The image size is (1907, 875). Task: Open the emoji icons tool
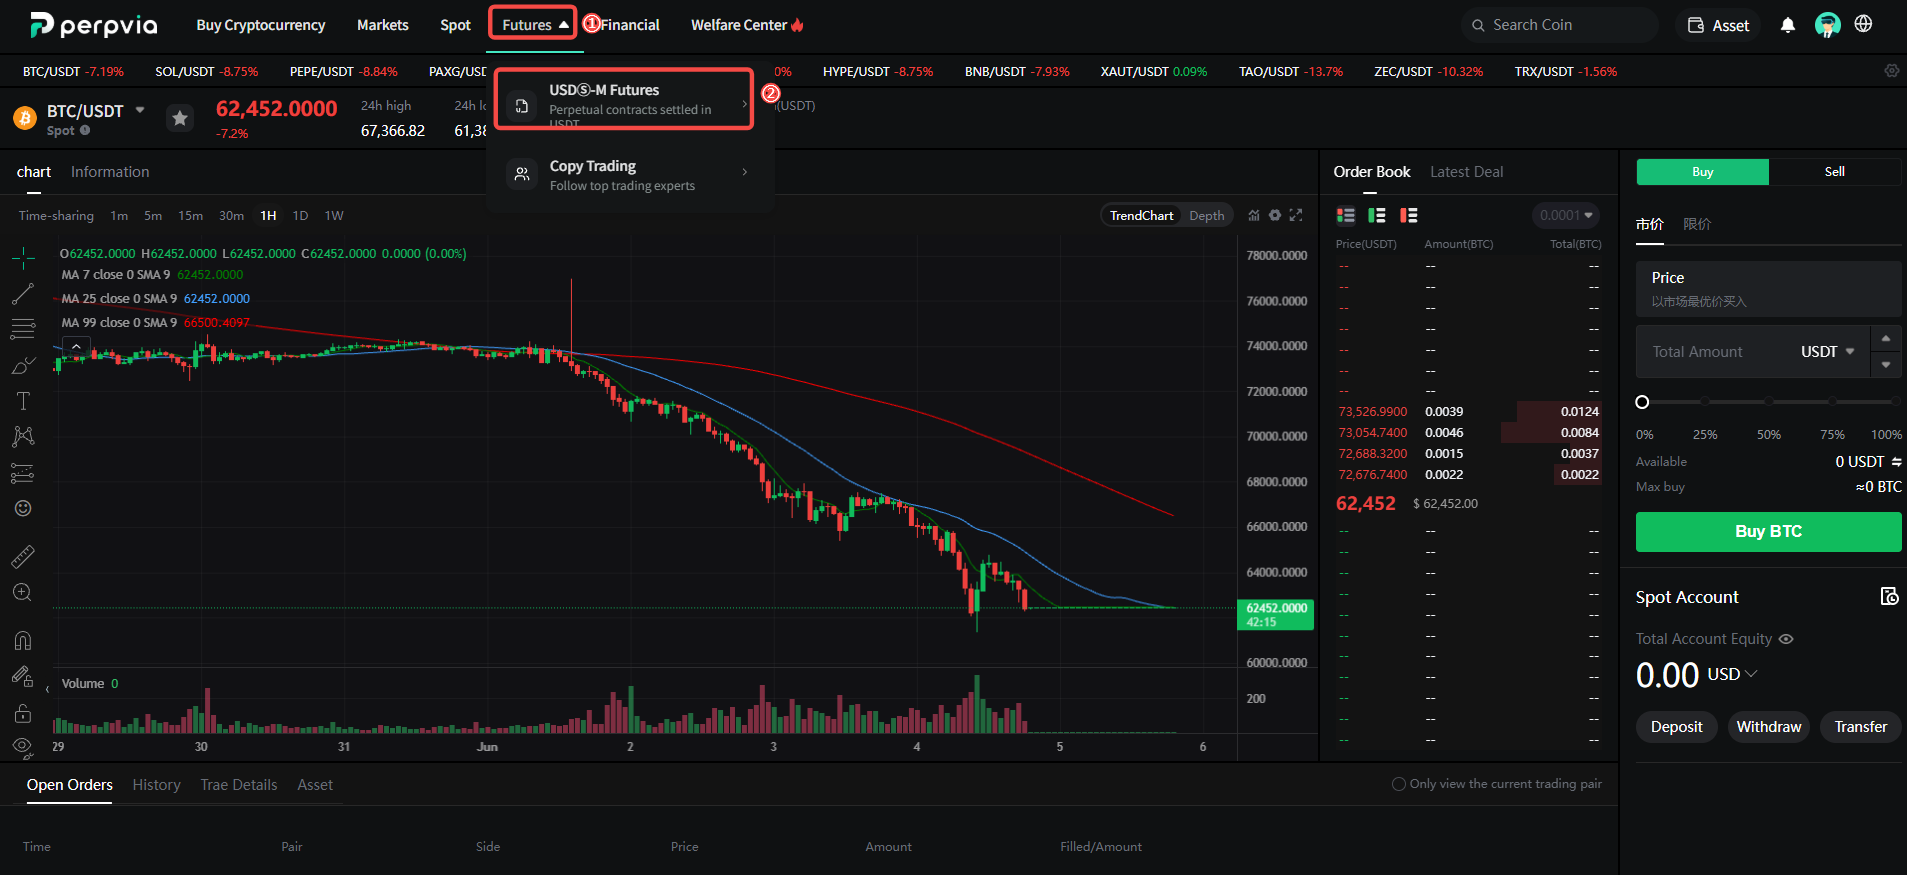(x=23, y=508)
